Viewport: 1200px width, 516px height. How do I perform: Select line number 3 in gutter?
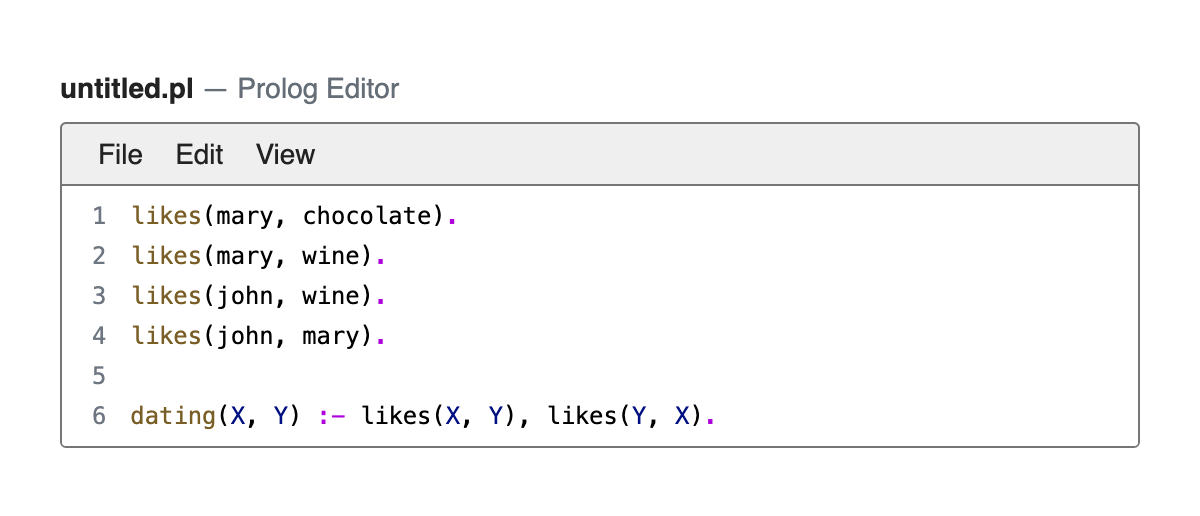click(x=98, y=295)
